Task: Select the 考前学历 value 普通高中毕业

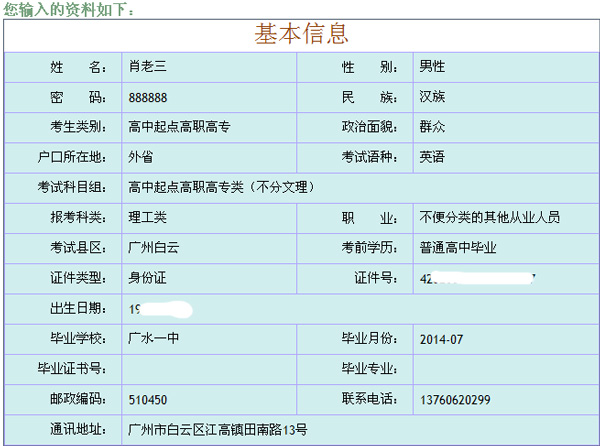Action: click(458, 247)
